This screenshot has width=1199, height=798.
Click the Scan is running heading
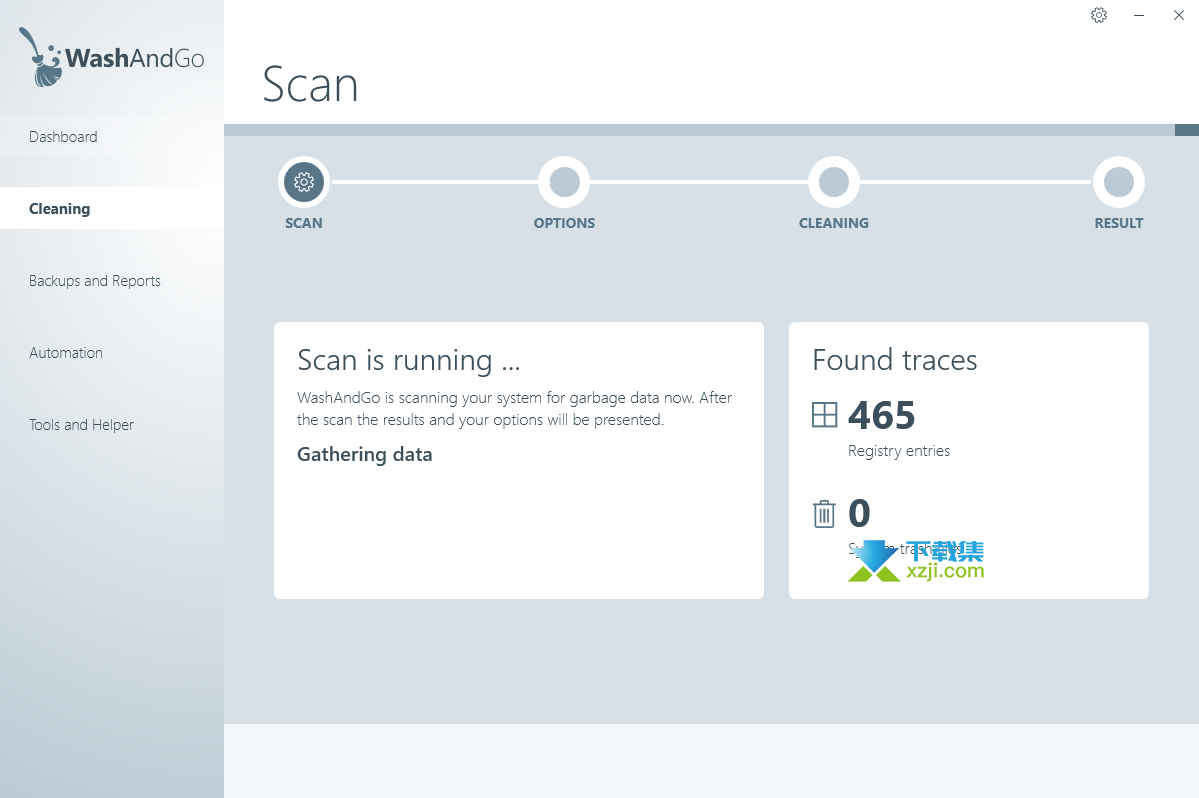coord(408,360)
